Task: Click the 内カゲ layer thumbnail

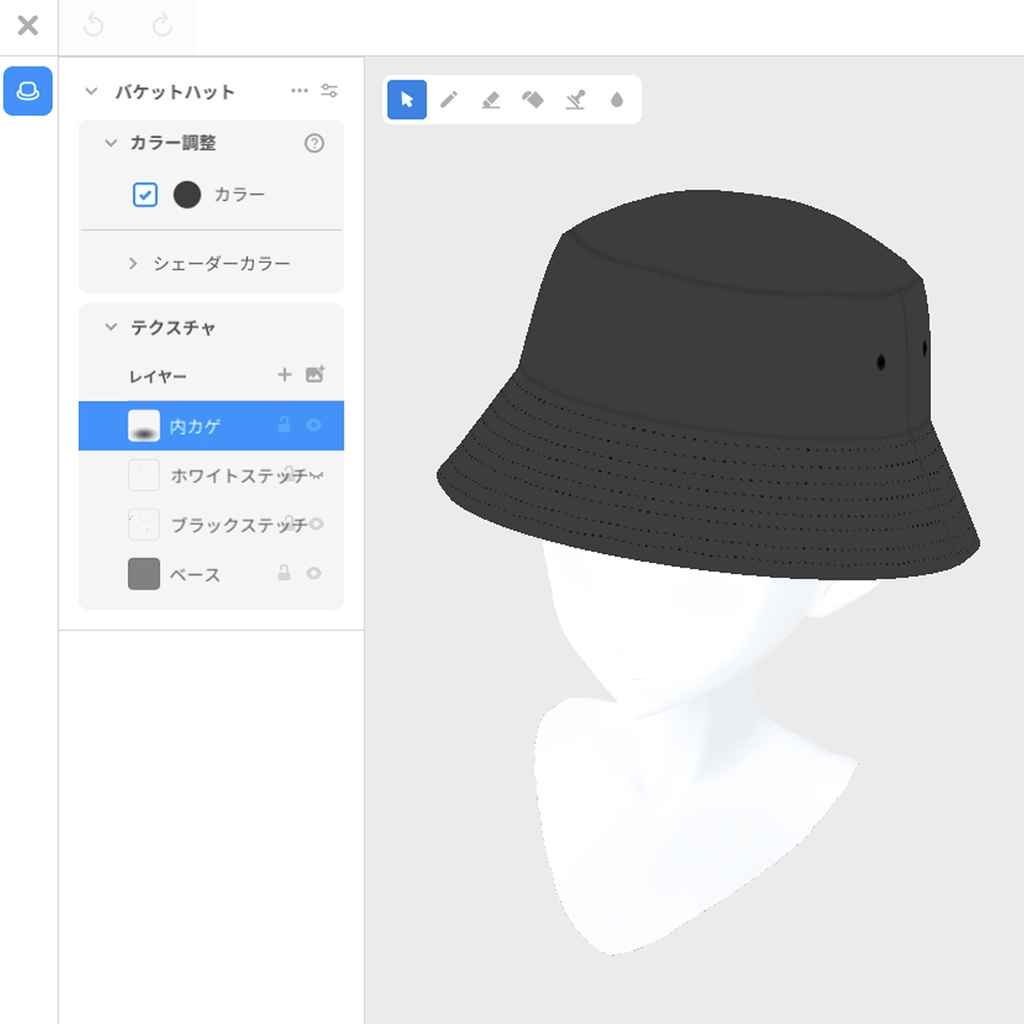Action: coord(144,426)
